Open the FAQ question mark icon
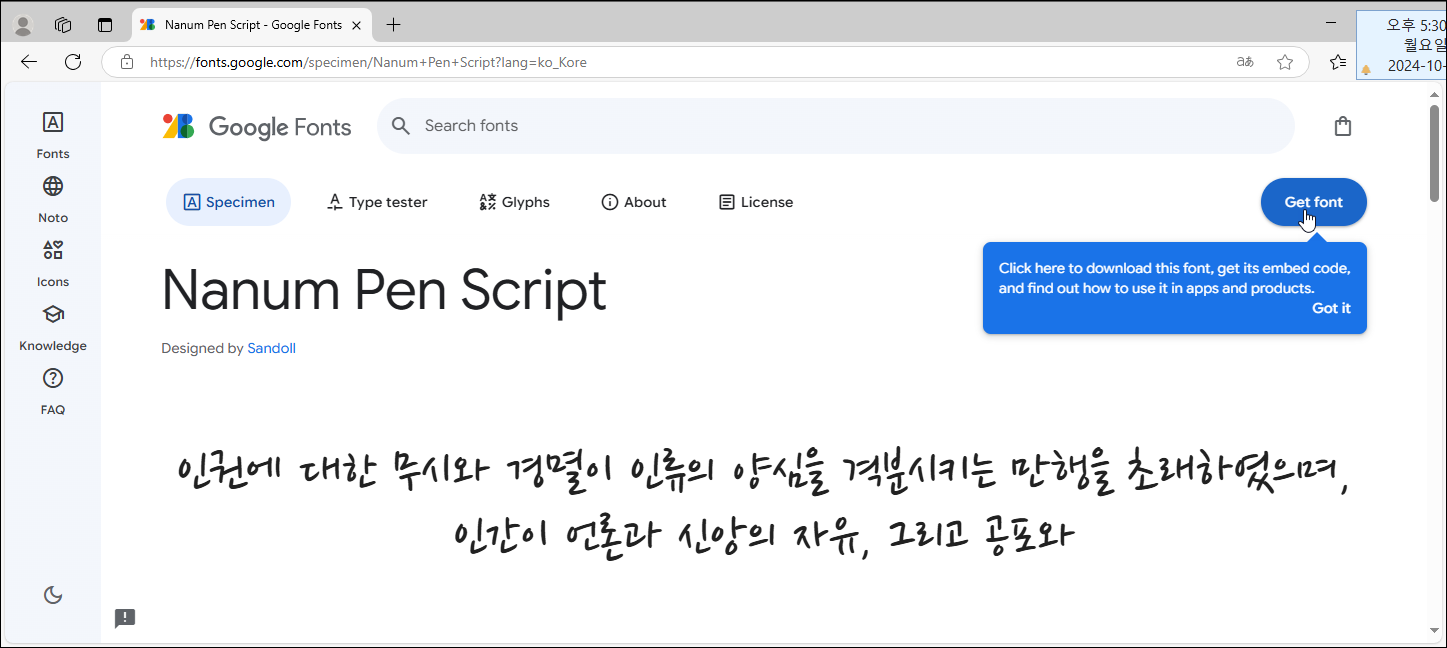This screenshot has width=1447, height=648. (x=53, y=378)
